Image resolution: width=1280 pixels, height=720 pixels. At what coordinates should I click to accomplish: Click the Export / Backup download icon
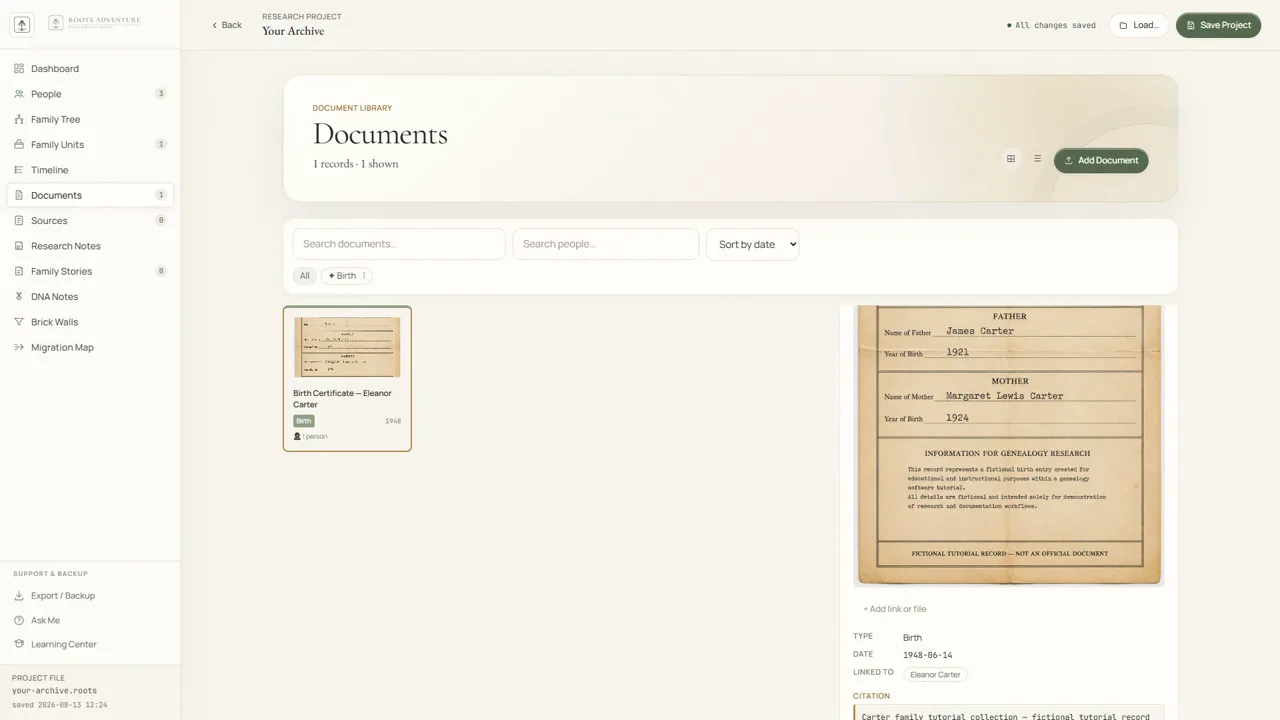(19, 596)
